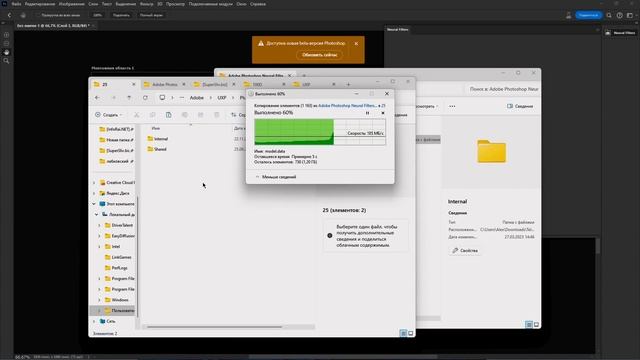Expand the Яндекс Диск tree node
640x360 pixels.
pos(94,193)
